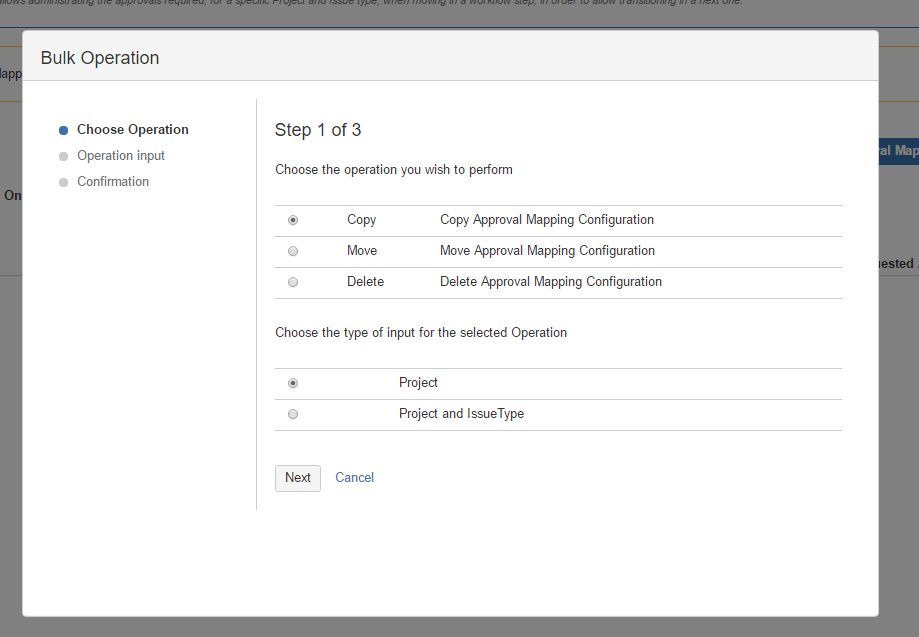The image size is (919, 637).
Task: Select the Delete operation radio button
Action: (x=293, y=282)
